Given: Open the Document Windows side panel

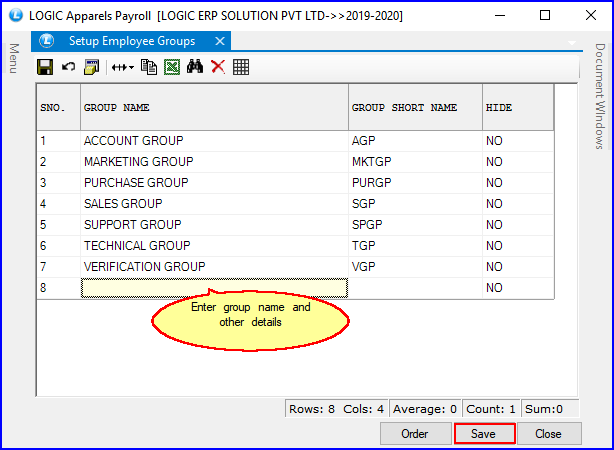Looking at the screenshot, I should 600,96.
